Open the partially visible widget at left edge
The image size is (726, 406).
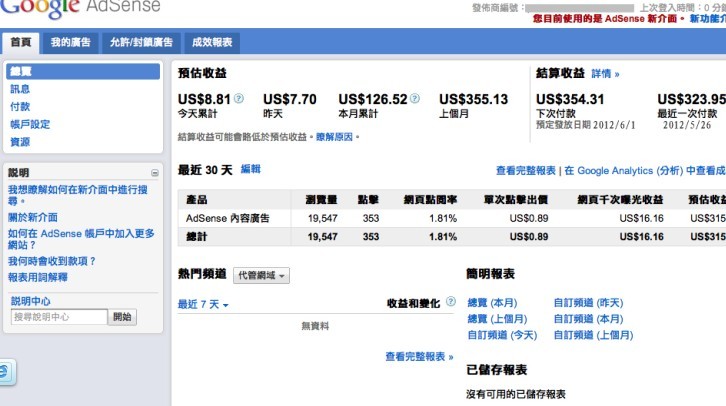(x=6, y=372)
